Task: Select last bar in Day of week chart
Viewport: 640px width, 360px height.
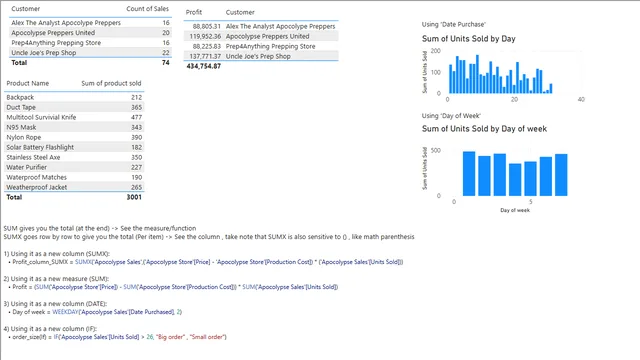Action: point(561,175)
